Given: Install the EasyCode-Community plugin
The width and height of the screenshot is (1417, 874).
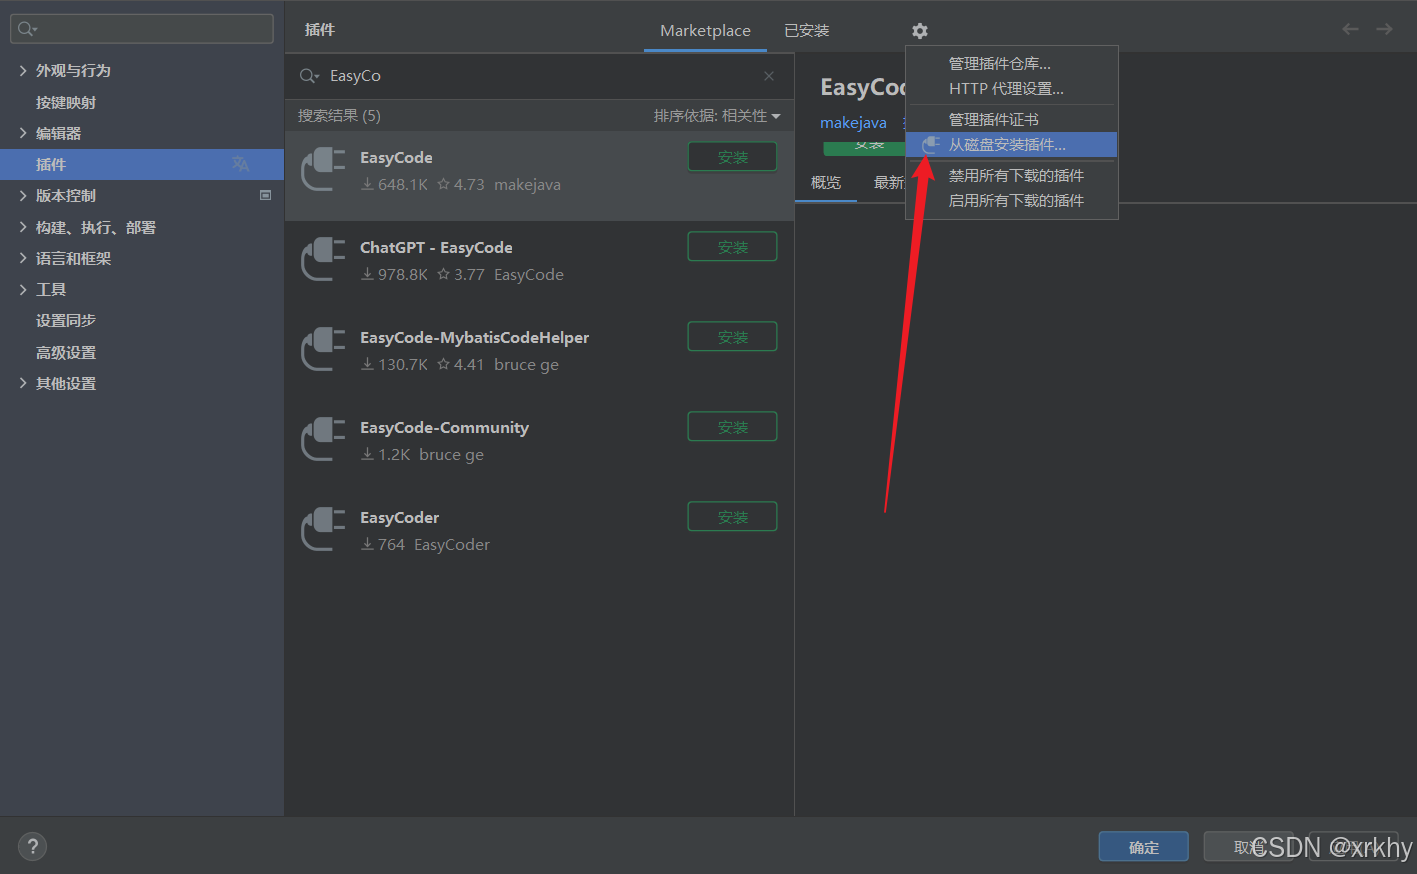Looking at the screenshot, I should pyautogui.click(x=732, y=427).
